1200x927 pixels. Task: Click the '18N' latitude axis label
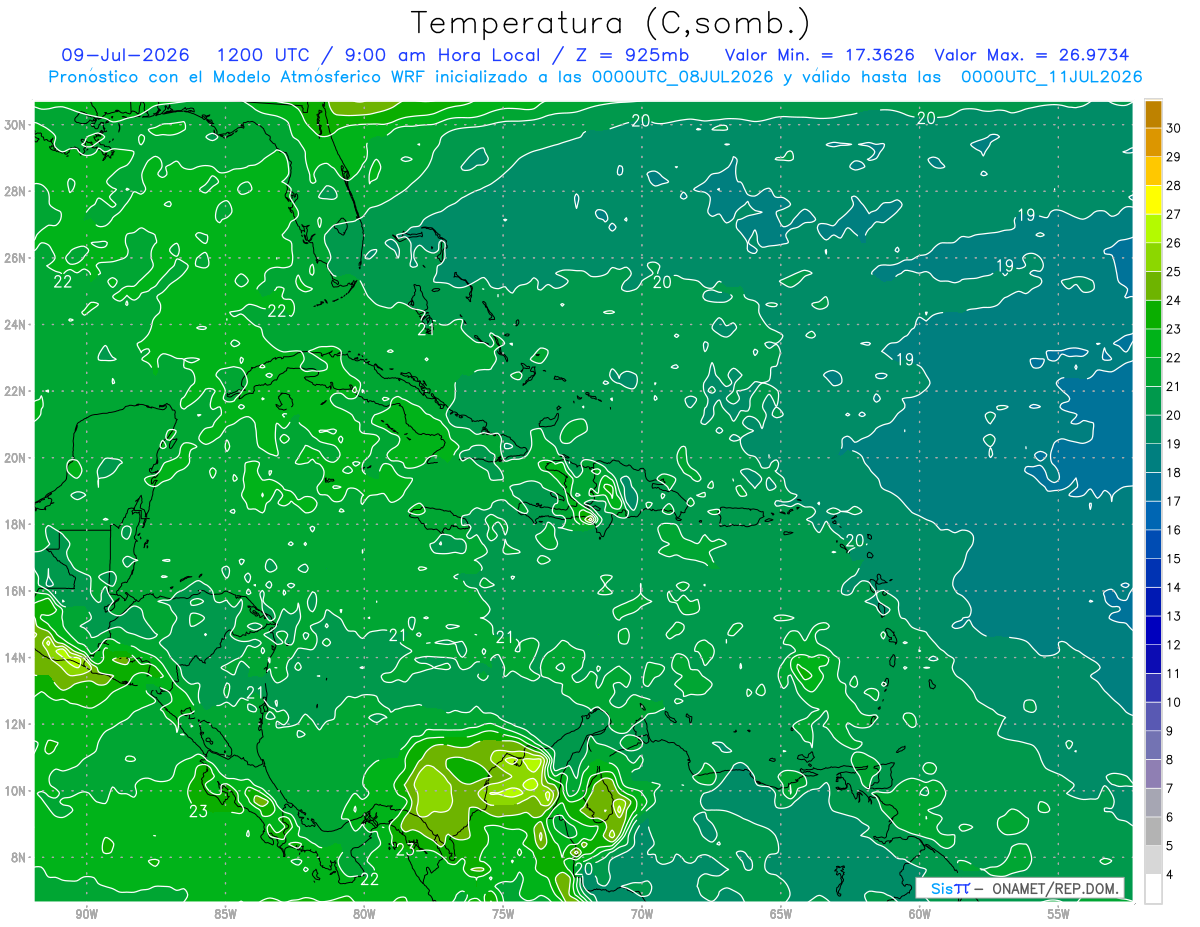click(15, 524)
